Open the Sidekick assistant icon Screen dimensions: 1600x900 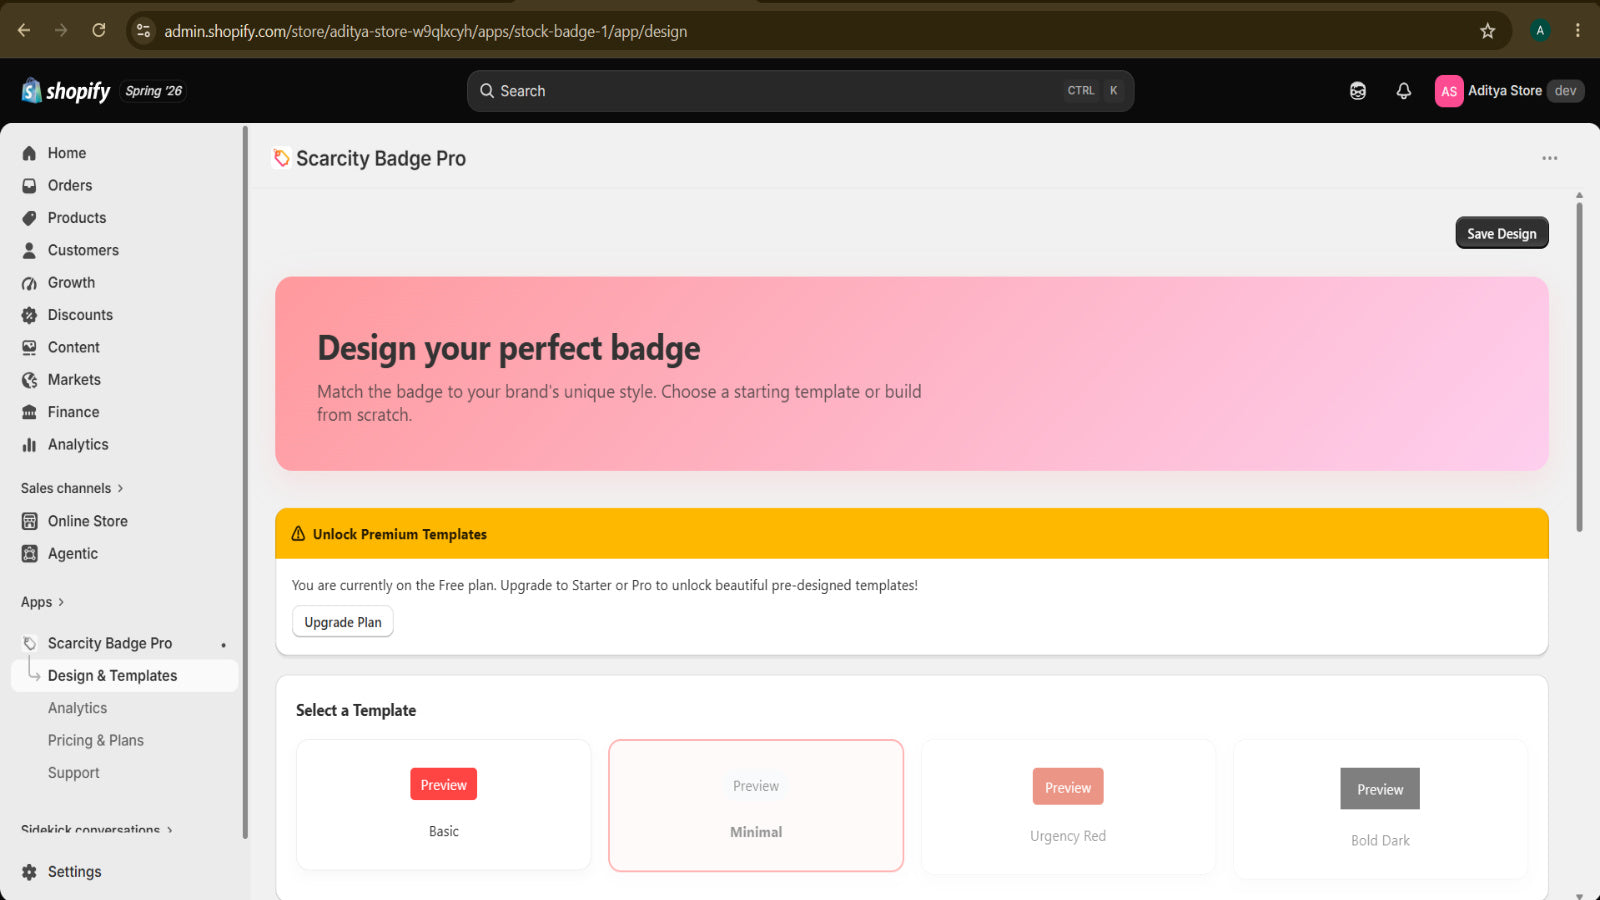point(1357,91)
